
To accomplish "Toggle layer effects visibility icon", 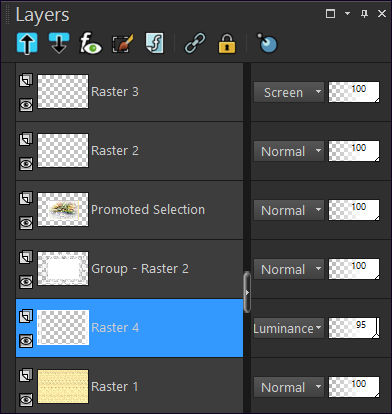I will point(90,43).
